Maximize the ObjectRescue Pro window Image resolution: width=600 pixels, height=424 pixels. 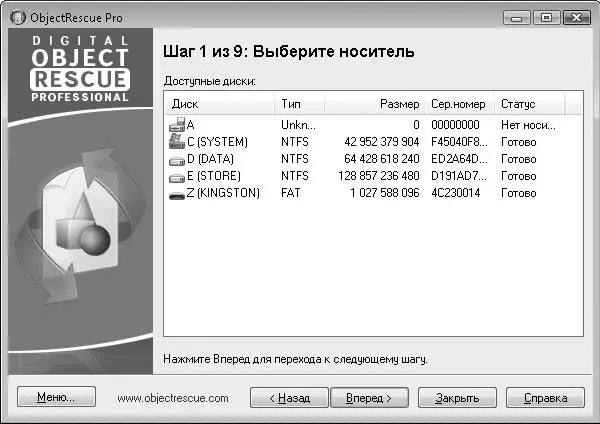tap(546, 17)
